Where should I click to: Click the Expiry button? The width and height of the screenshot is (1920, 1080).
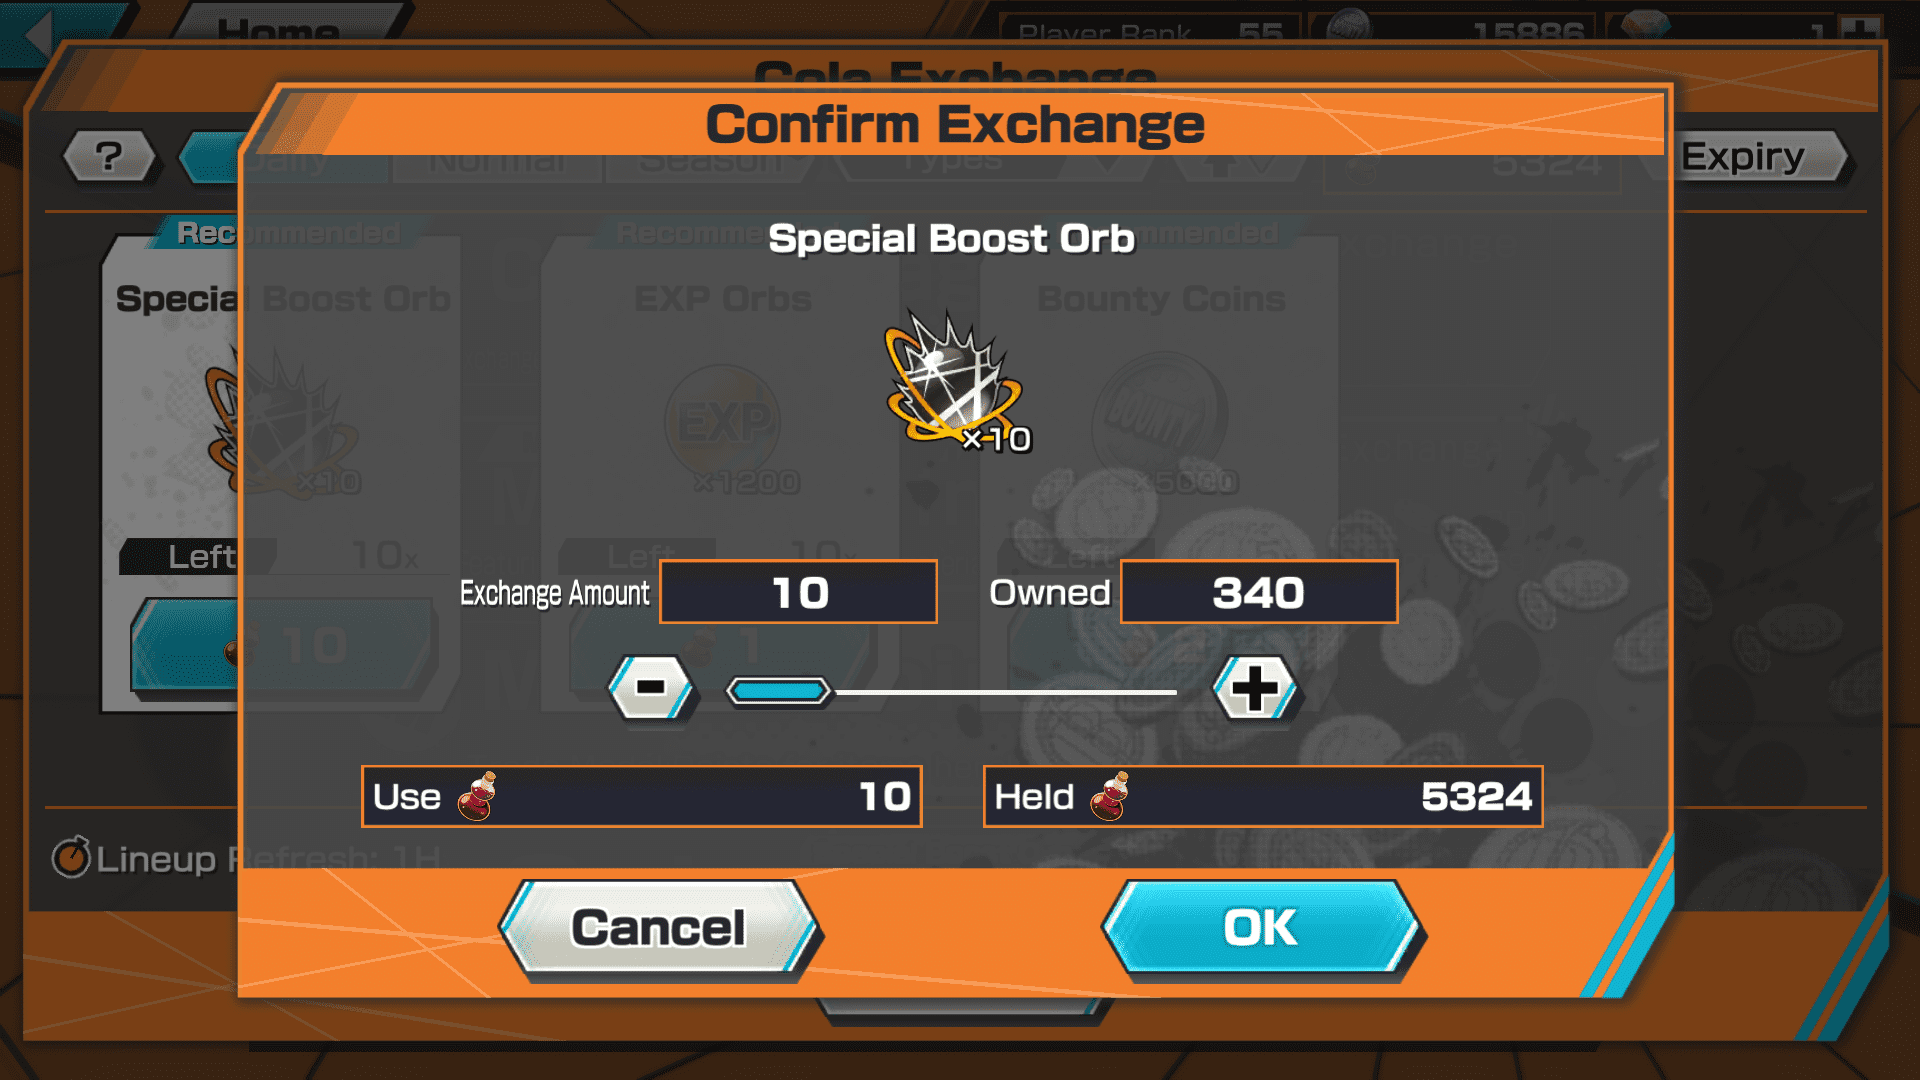[x=1756, y=156]
